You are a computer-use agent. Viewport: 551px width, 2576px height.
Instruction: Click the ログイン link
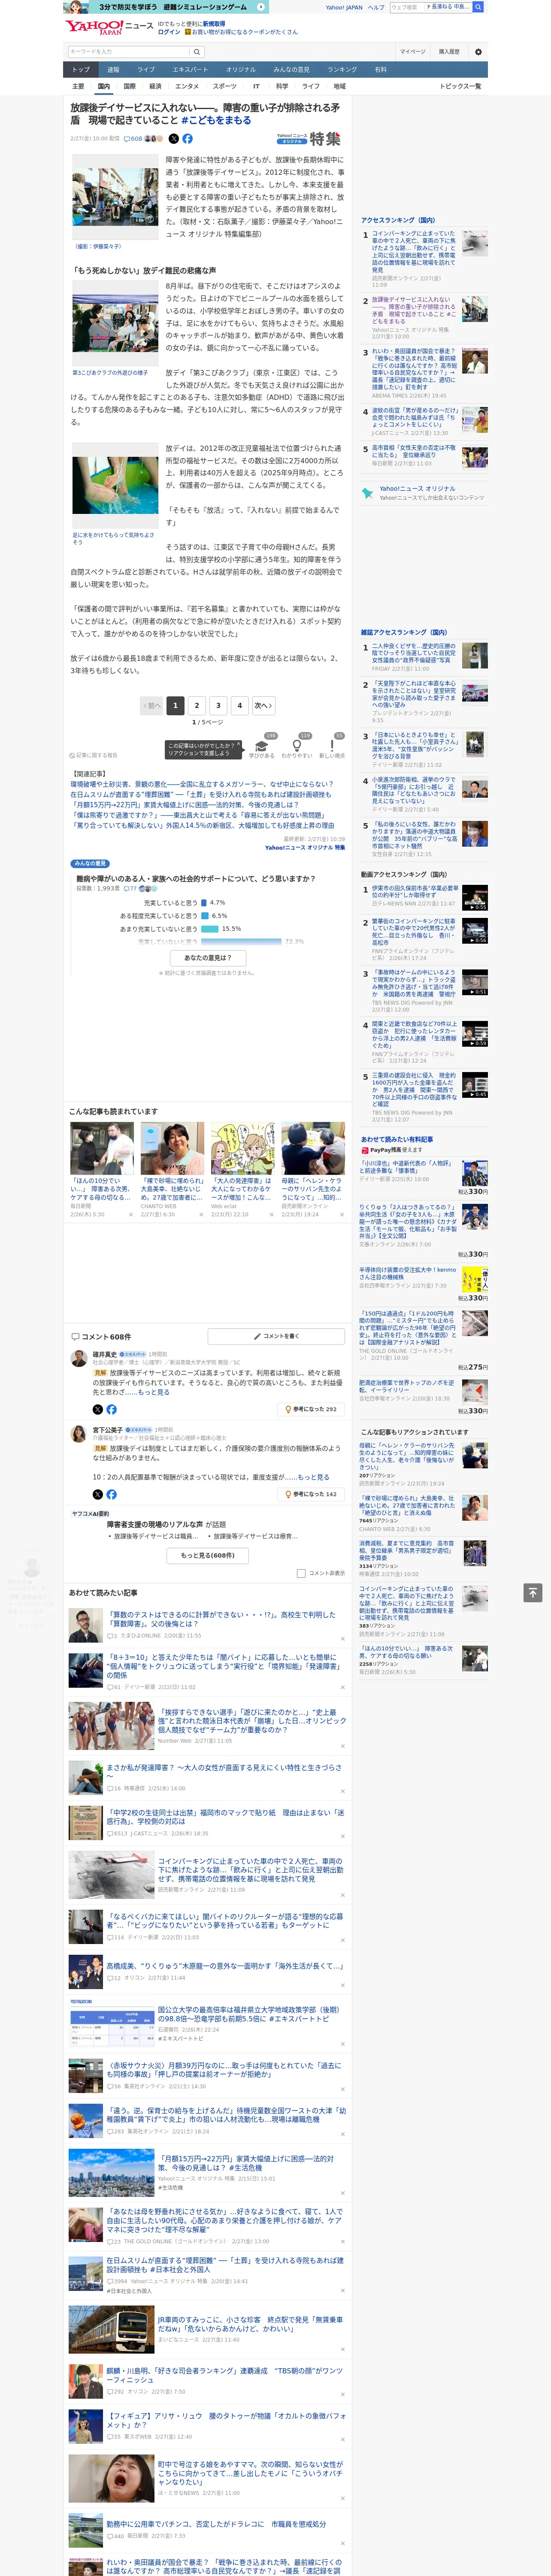pyautogui.click(x=169, y=32)
